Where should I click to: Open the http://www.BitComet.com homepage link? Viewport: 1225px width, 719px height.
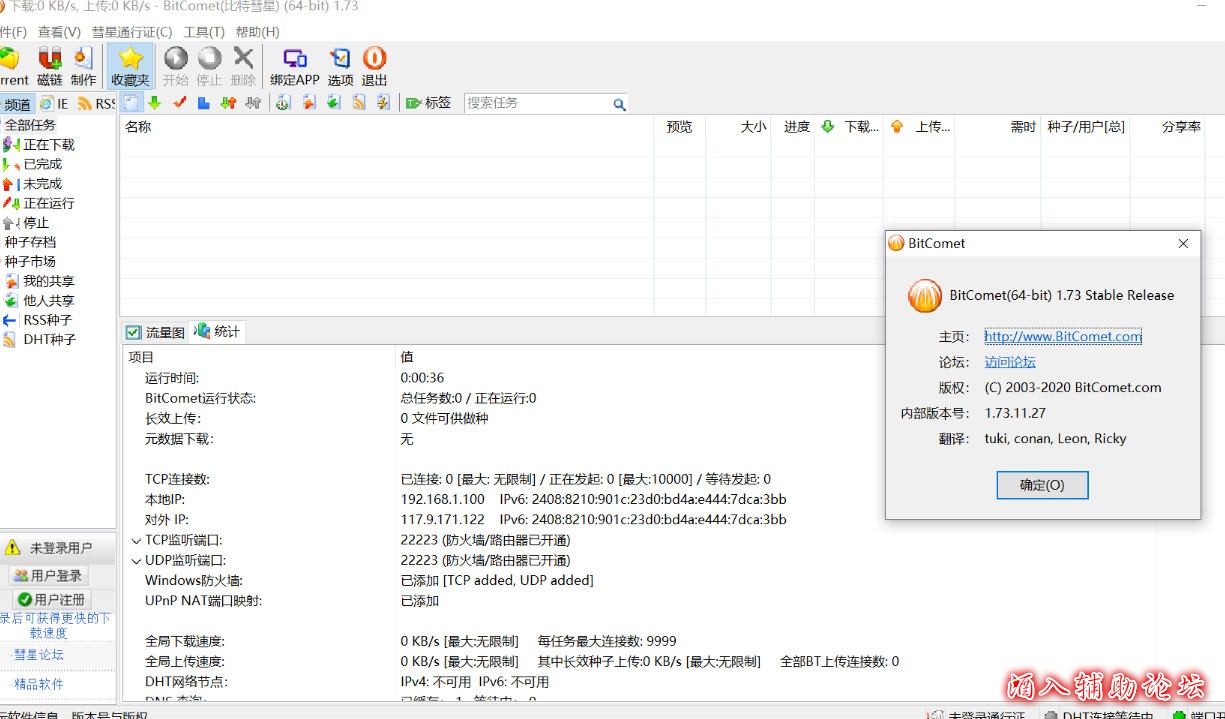(x=1062, y=337)
